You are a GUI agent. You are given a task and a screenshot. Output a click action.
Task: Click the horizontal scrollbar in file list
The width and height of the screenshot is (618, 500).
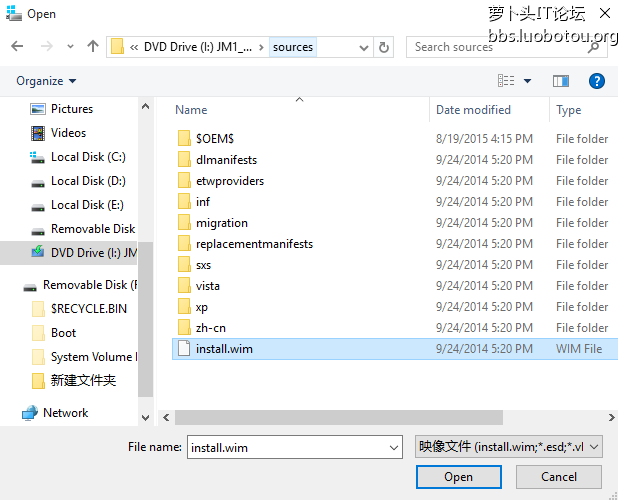coord(380,417)
